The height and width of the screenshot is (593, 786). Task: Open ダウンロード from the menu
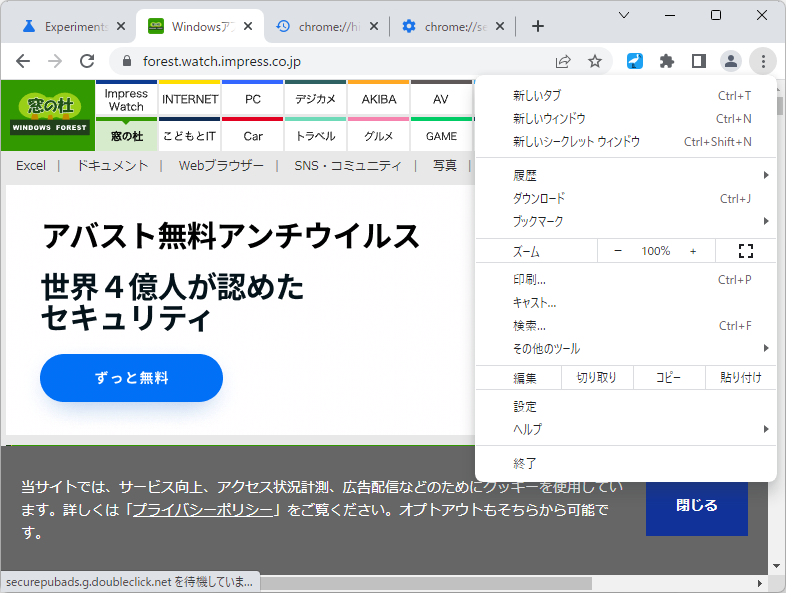tap(626, 198)
